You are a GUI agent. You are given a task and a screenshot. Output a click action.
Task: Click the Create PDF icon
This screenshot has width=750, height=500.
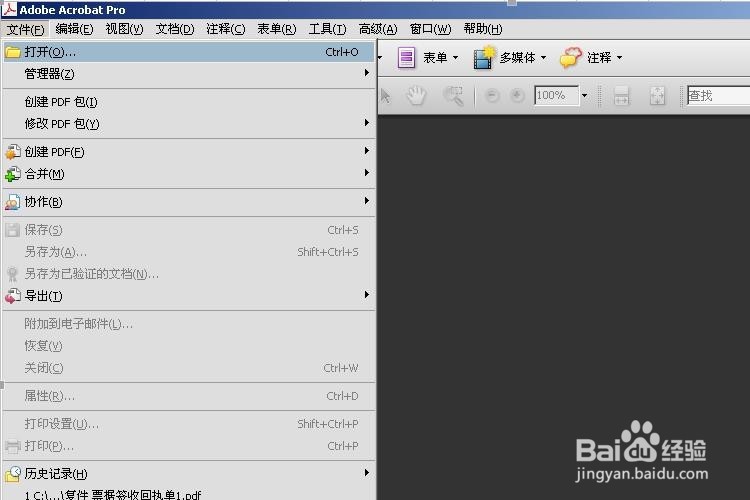click(12, 152)
